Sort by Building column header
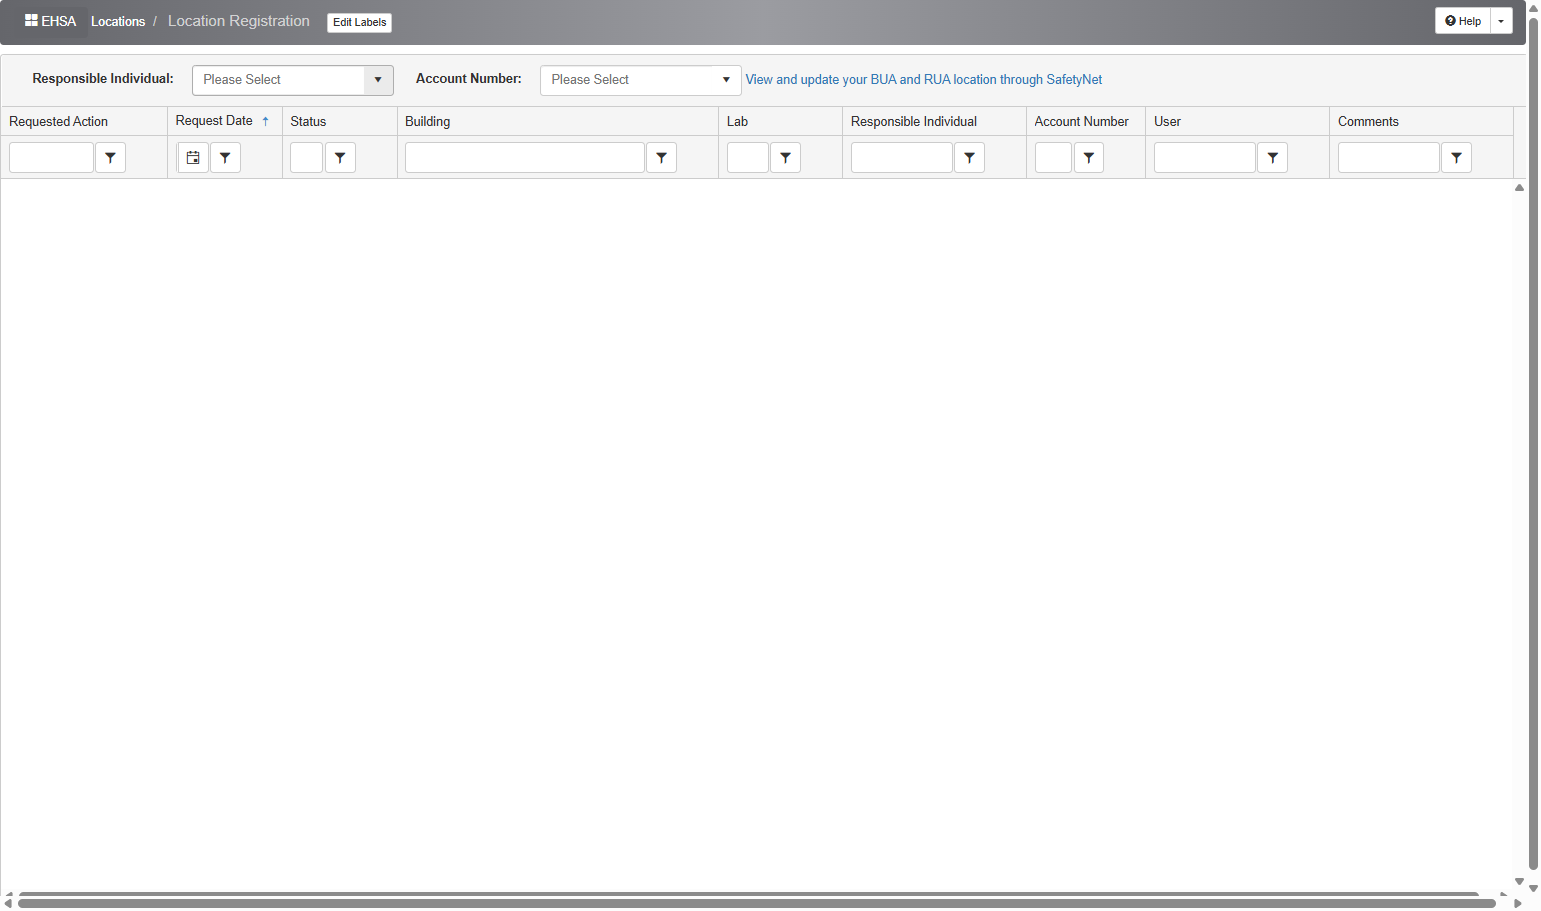The width and height of the screenshot is (1541, 911). [428, 121]
